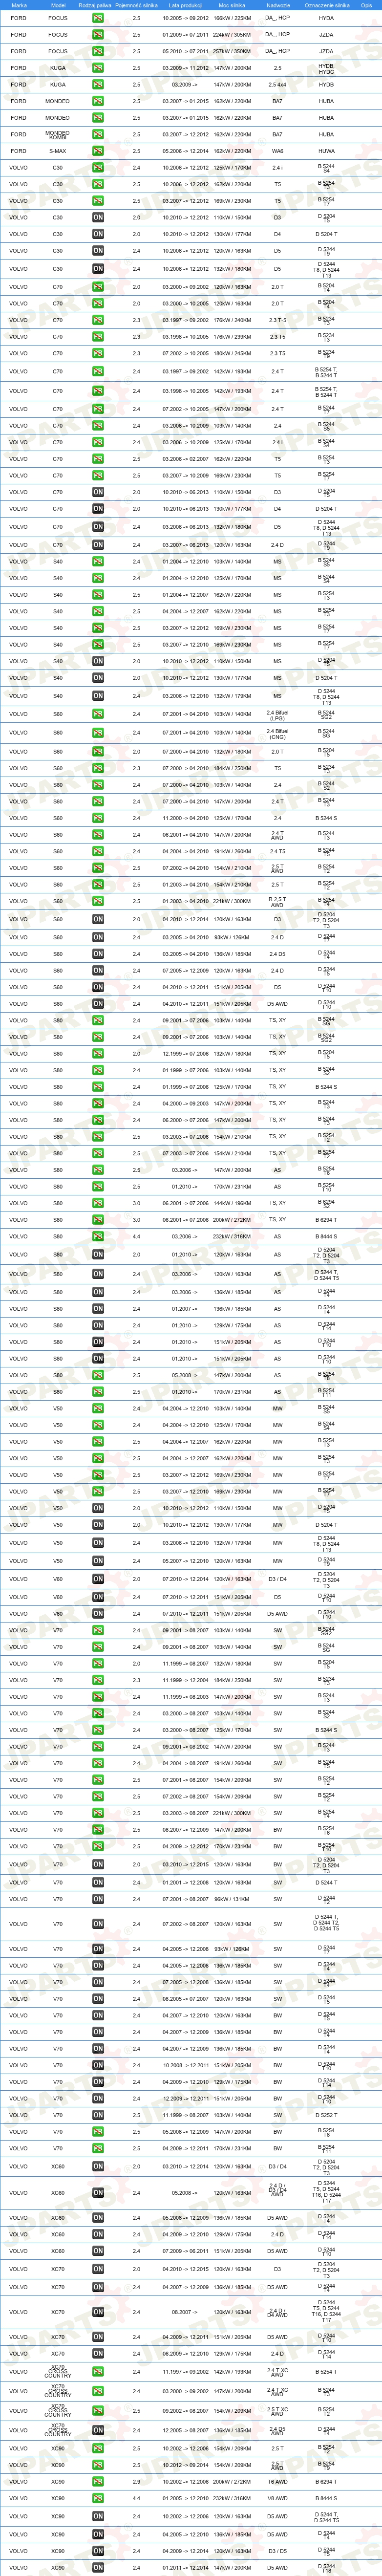Click diesel ON icon in Volvo C30 D3 row

(x=98, y=217)
